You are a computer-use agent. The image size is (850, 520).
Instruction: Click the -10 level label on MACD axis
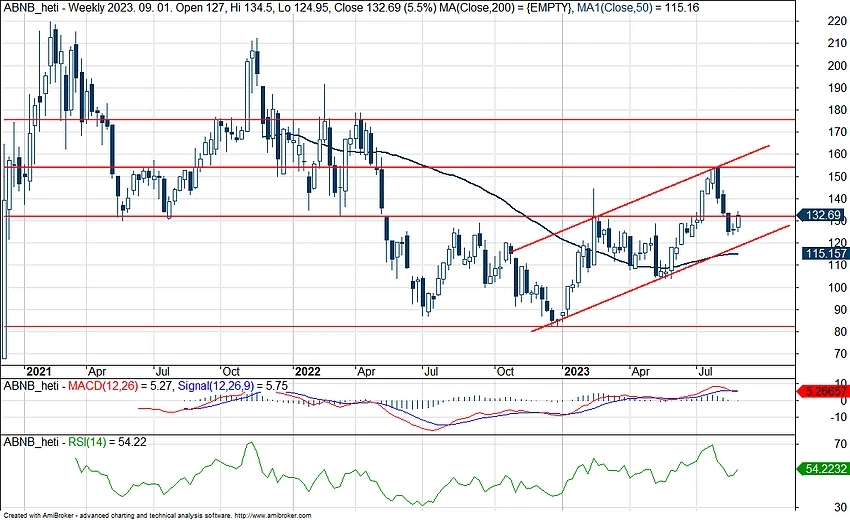838,417
